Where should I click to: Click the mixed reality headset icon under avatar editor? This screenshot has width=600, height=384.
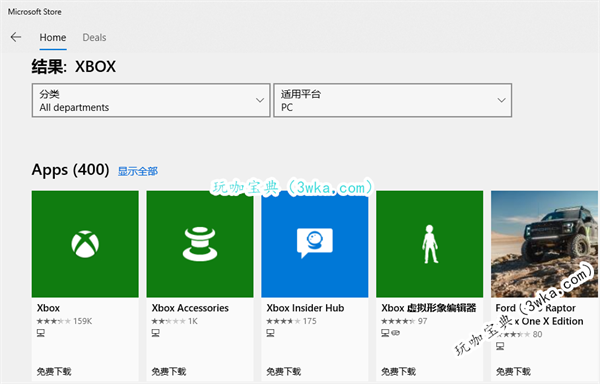click(395, 333)
